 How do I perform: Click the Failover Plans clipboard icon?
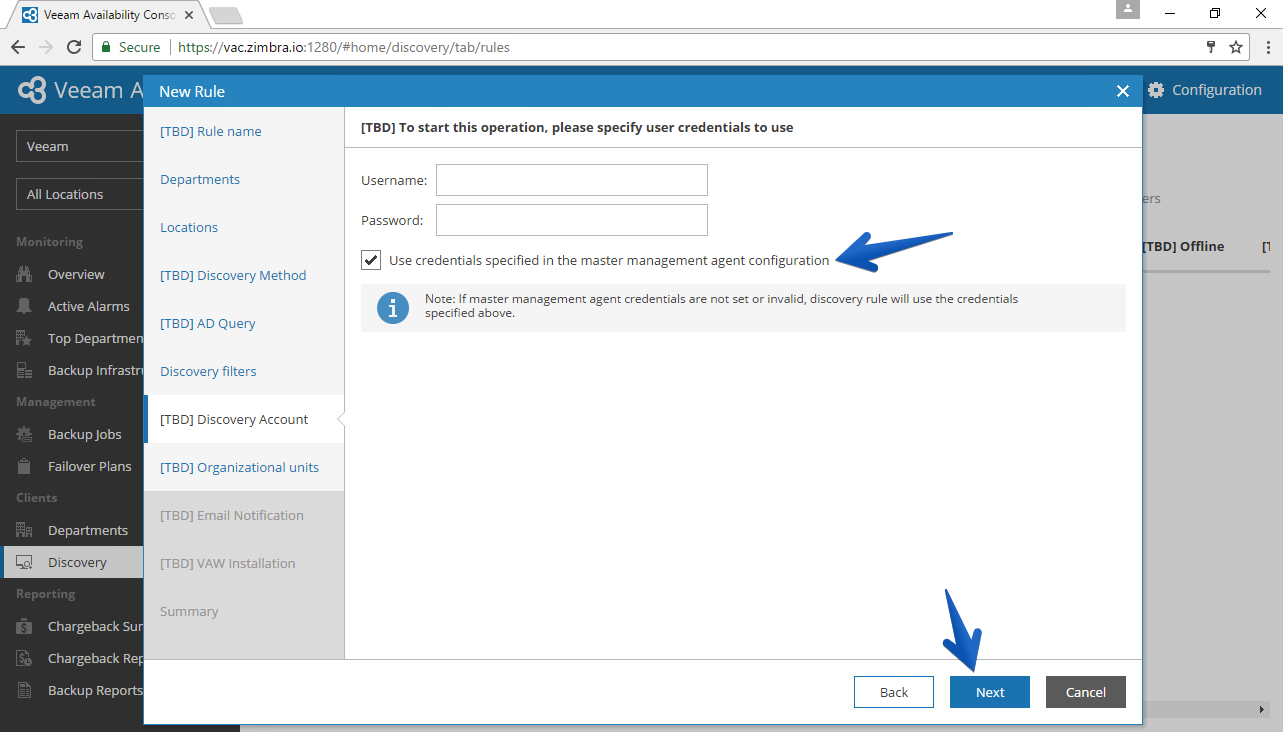25,467
